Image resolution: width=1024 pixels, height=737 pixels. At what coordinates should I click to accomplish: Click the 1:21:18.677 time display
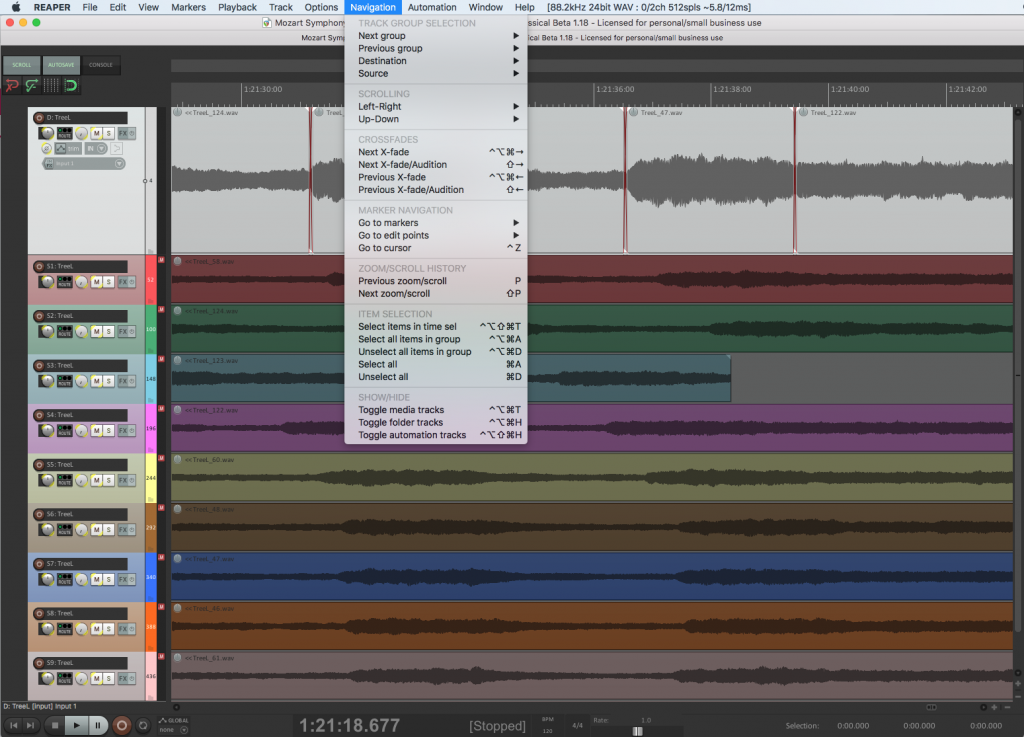[x=349, y=725]
